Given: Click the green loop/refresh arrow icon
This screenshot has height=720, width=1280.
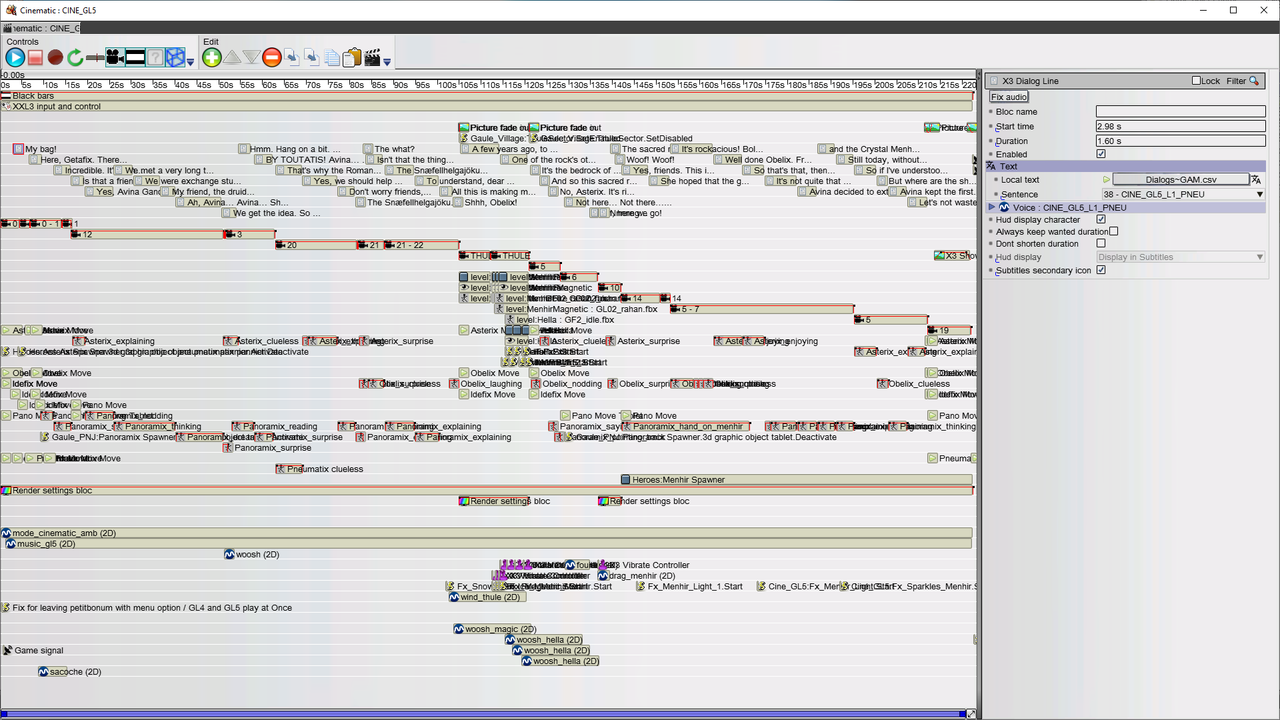Looking at the screenshot, I should coord(75,58).
